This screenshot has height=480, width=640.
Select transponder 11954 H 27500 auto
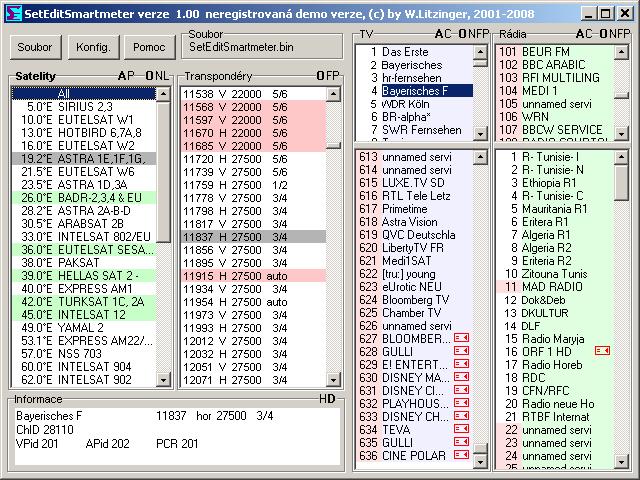[253, 302]
